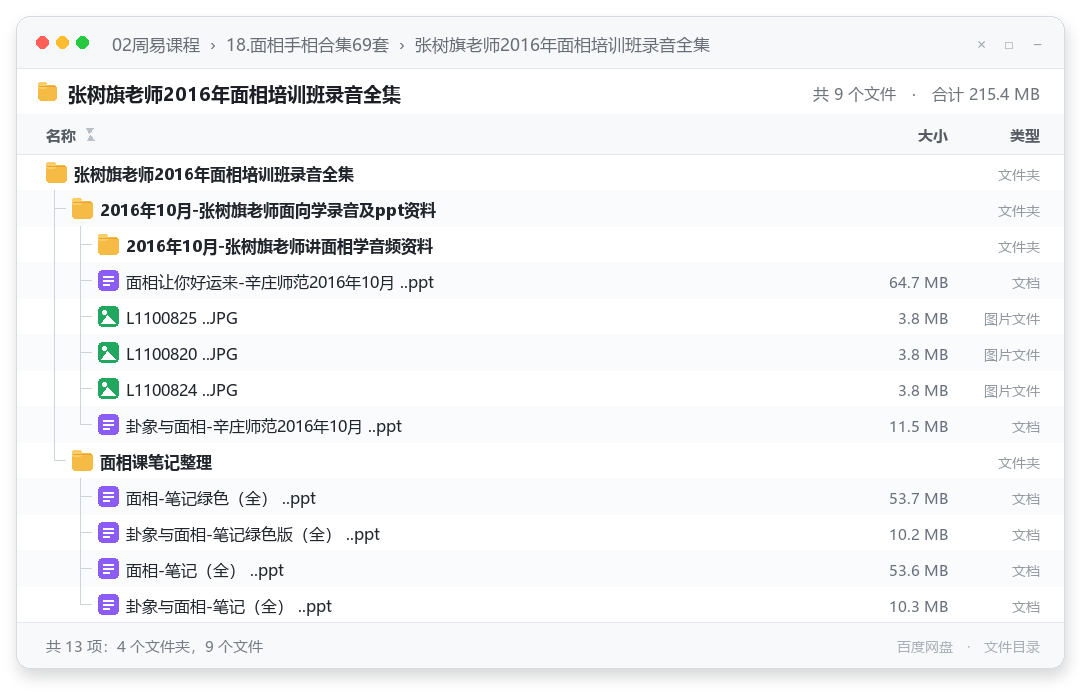
Task: Click the document icon of 面相让你好运来-辛庄师范2016年10月
Action: (x=108, y=281)
